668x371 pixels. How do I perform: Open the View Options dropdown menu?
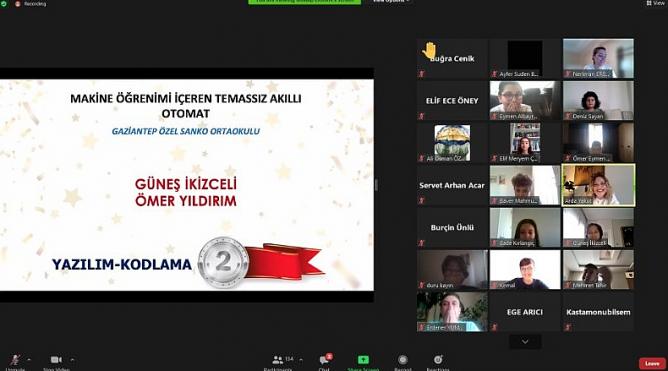(391, 2)
